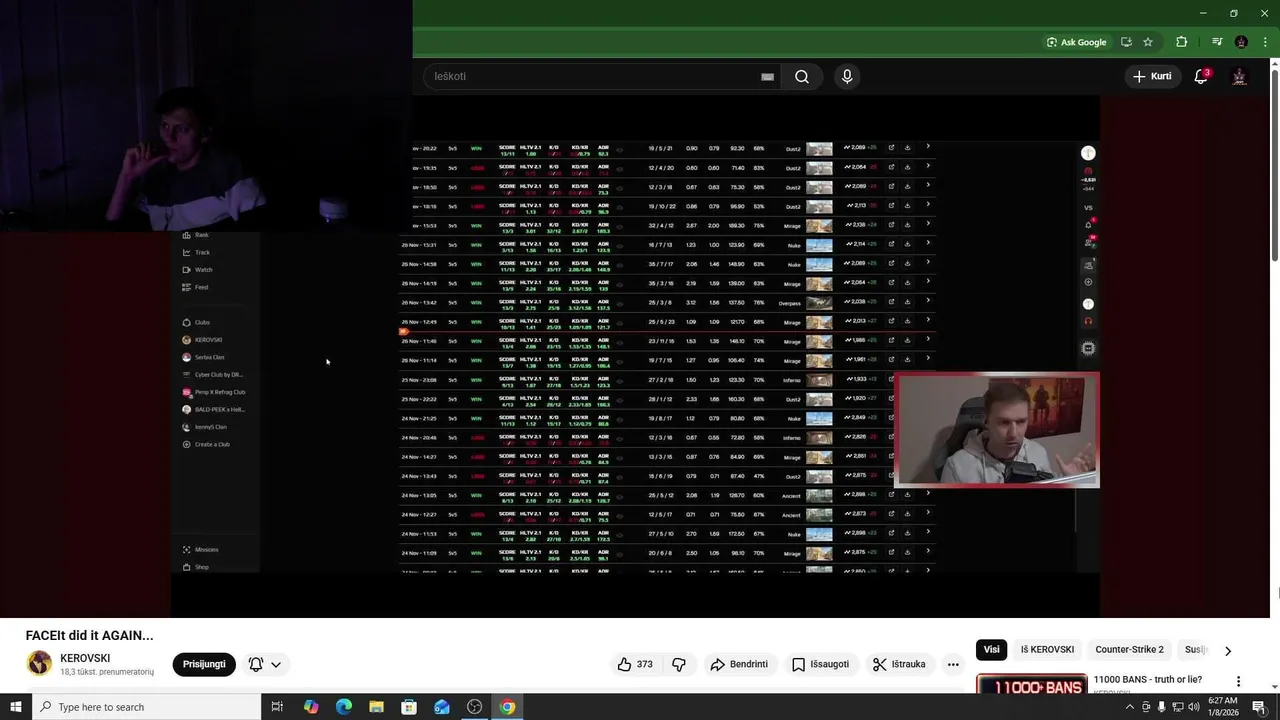The image size is (1280, 720).
Task: Open the 11000 BANS video thumbnail
Action: pos(1031,684)
